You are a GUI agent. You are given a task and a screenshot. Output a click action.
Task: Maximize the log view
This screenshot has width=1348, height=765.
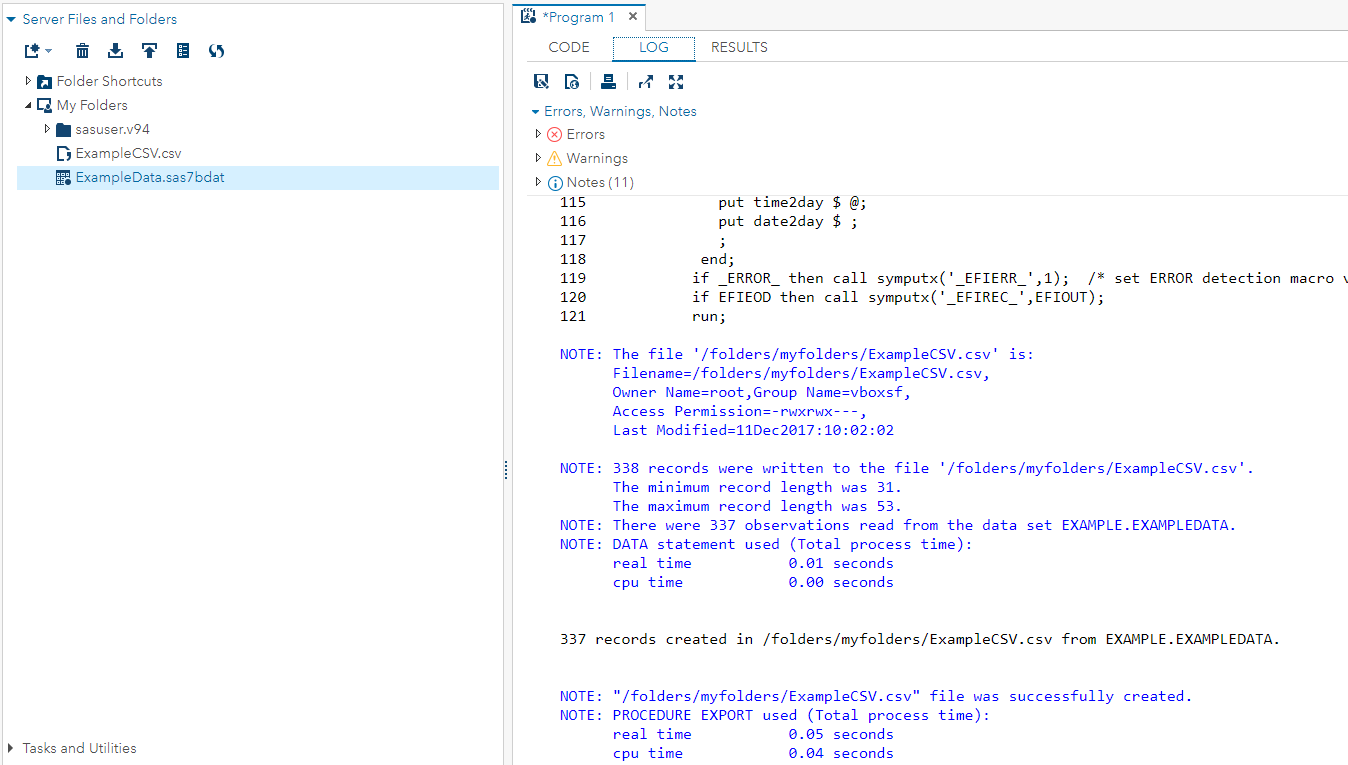point(677,82)
